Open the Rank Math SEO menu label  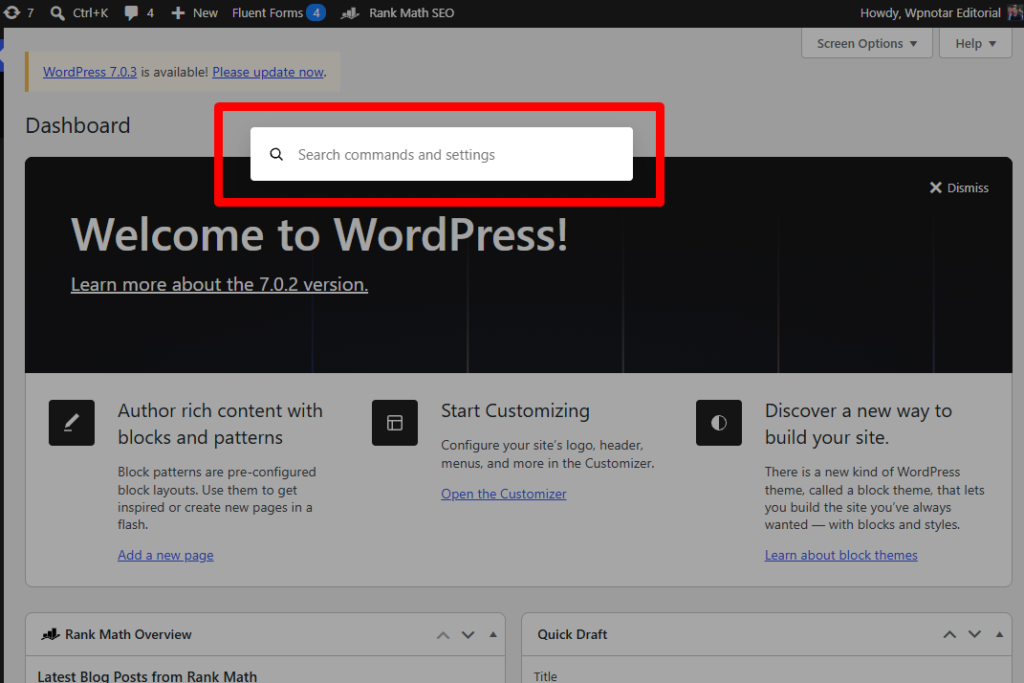coord(411,13)
